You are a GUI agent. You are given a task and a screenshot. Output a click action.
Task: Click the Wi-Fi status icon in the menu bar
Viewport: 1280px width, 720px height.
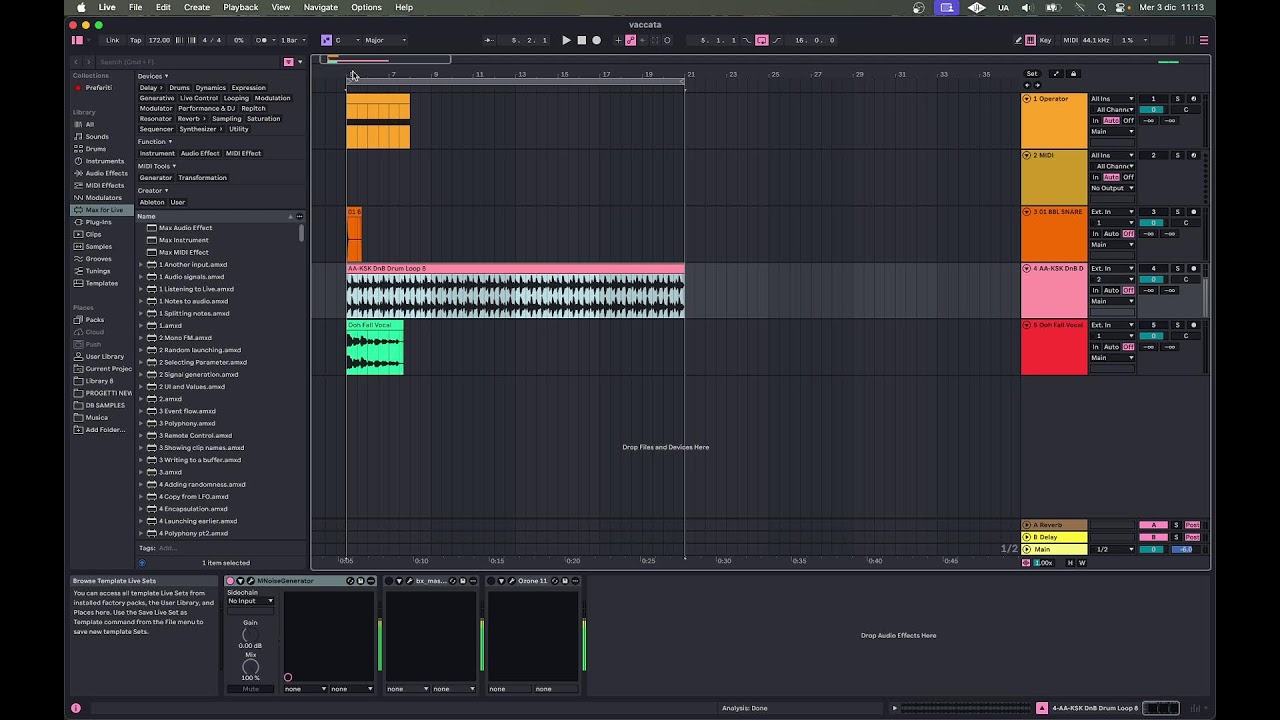coord(1079,7)
